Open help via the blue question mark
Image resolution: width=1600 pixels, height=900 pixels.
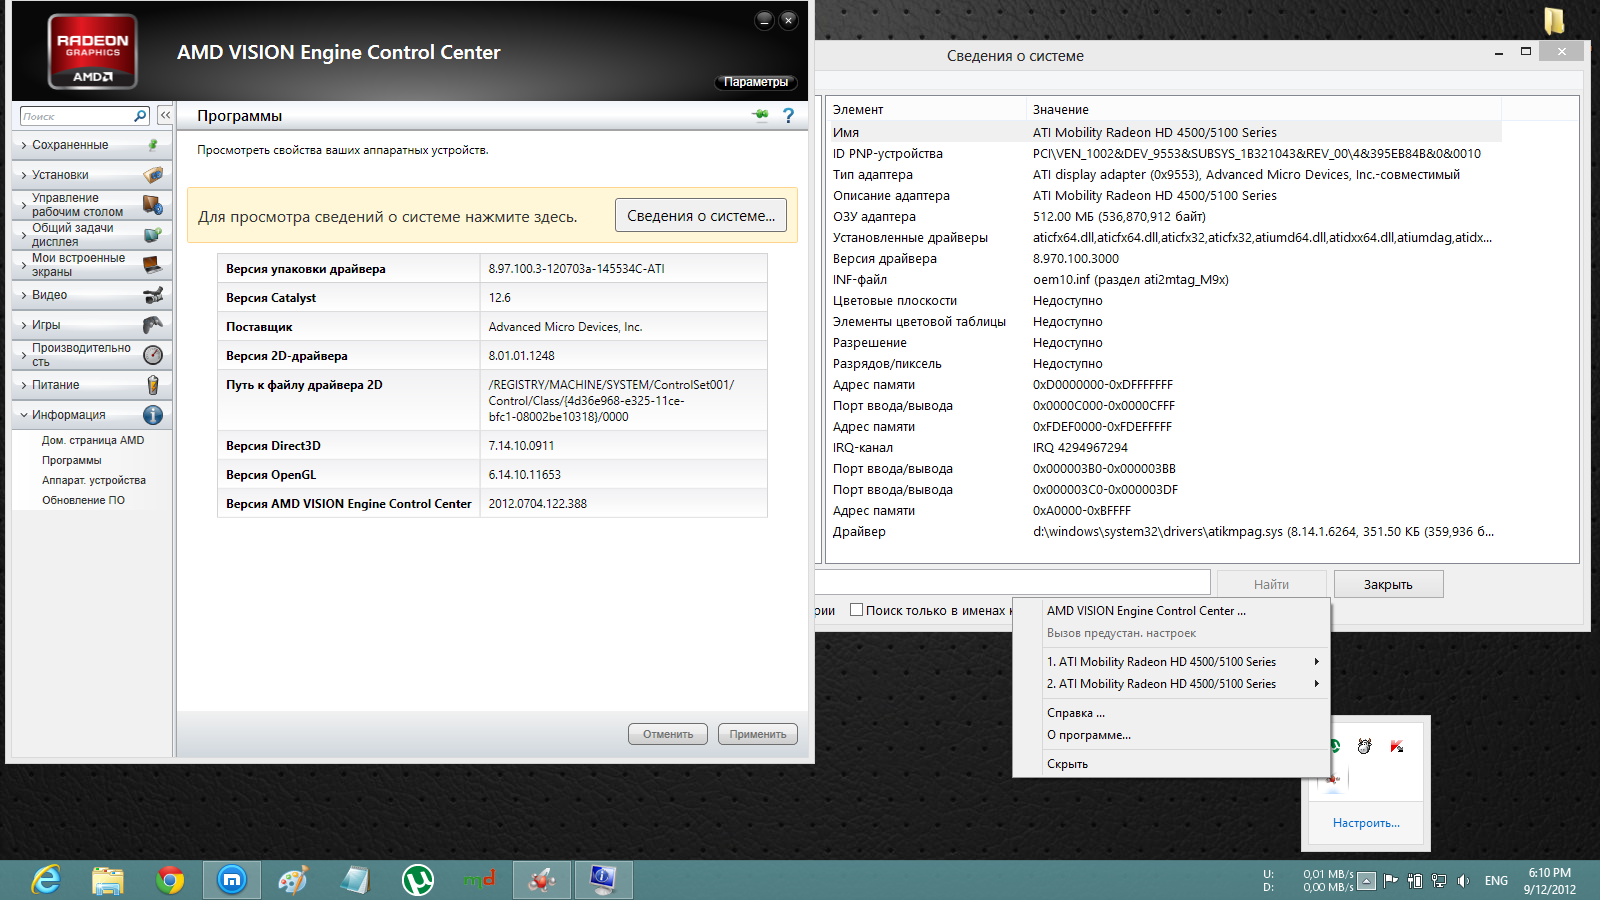(x=788, y=116)
